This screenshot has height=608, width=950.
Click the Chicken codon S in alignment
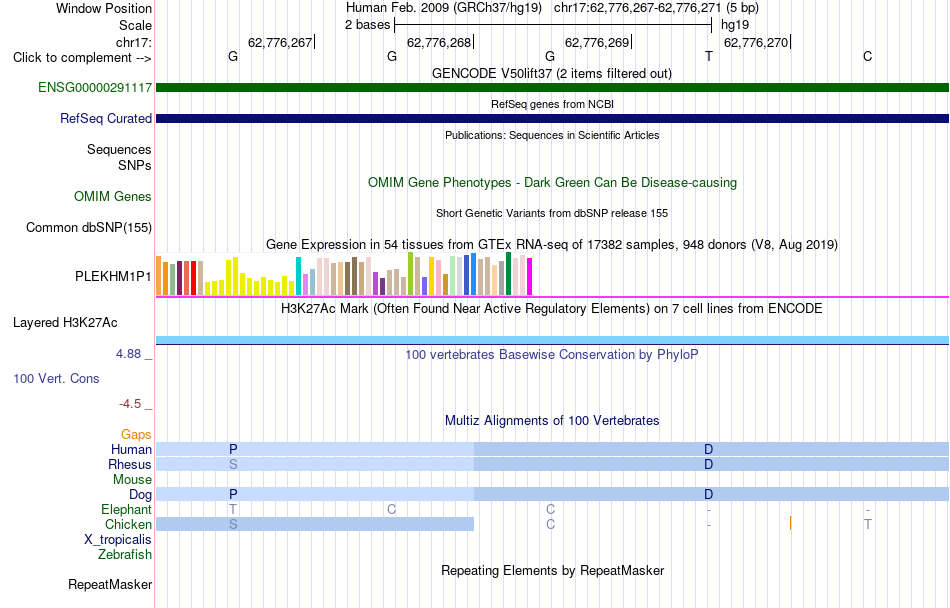point(233,524)
